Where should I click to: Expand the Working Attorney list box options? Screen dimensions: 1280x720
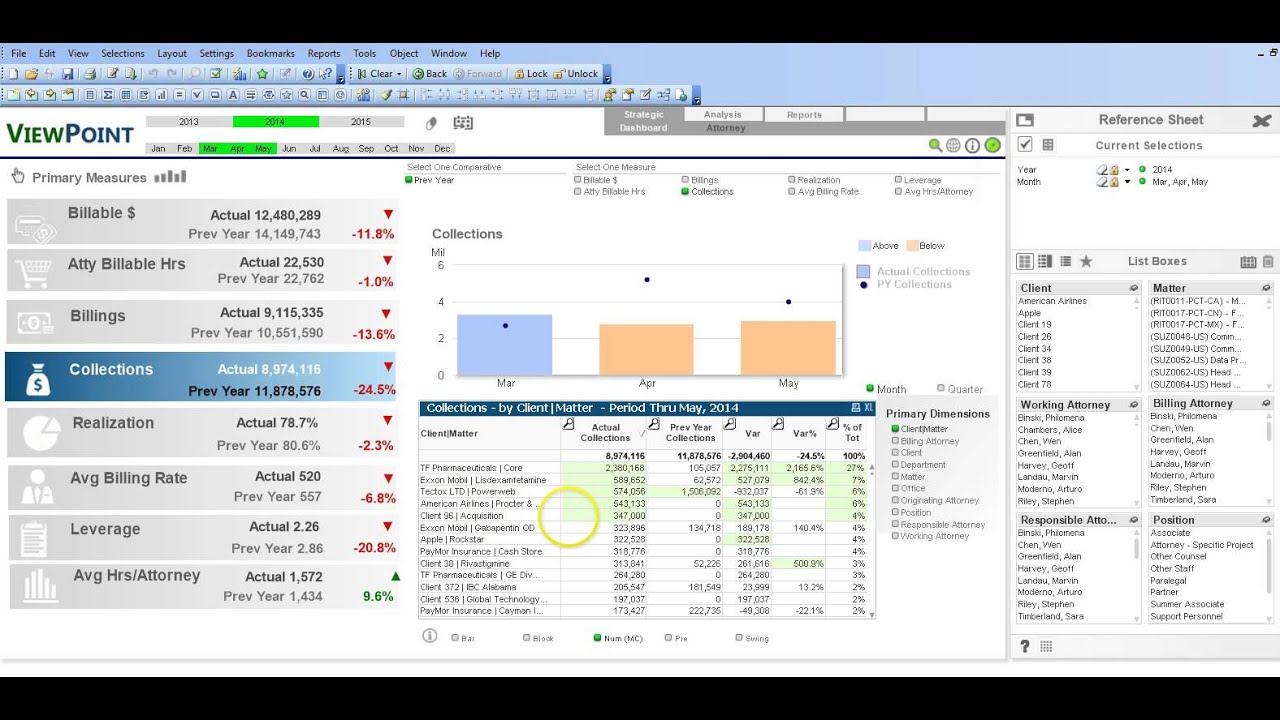click(x=1134, y=405)
